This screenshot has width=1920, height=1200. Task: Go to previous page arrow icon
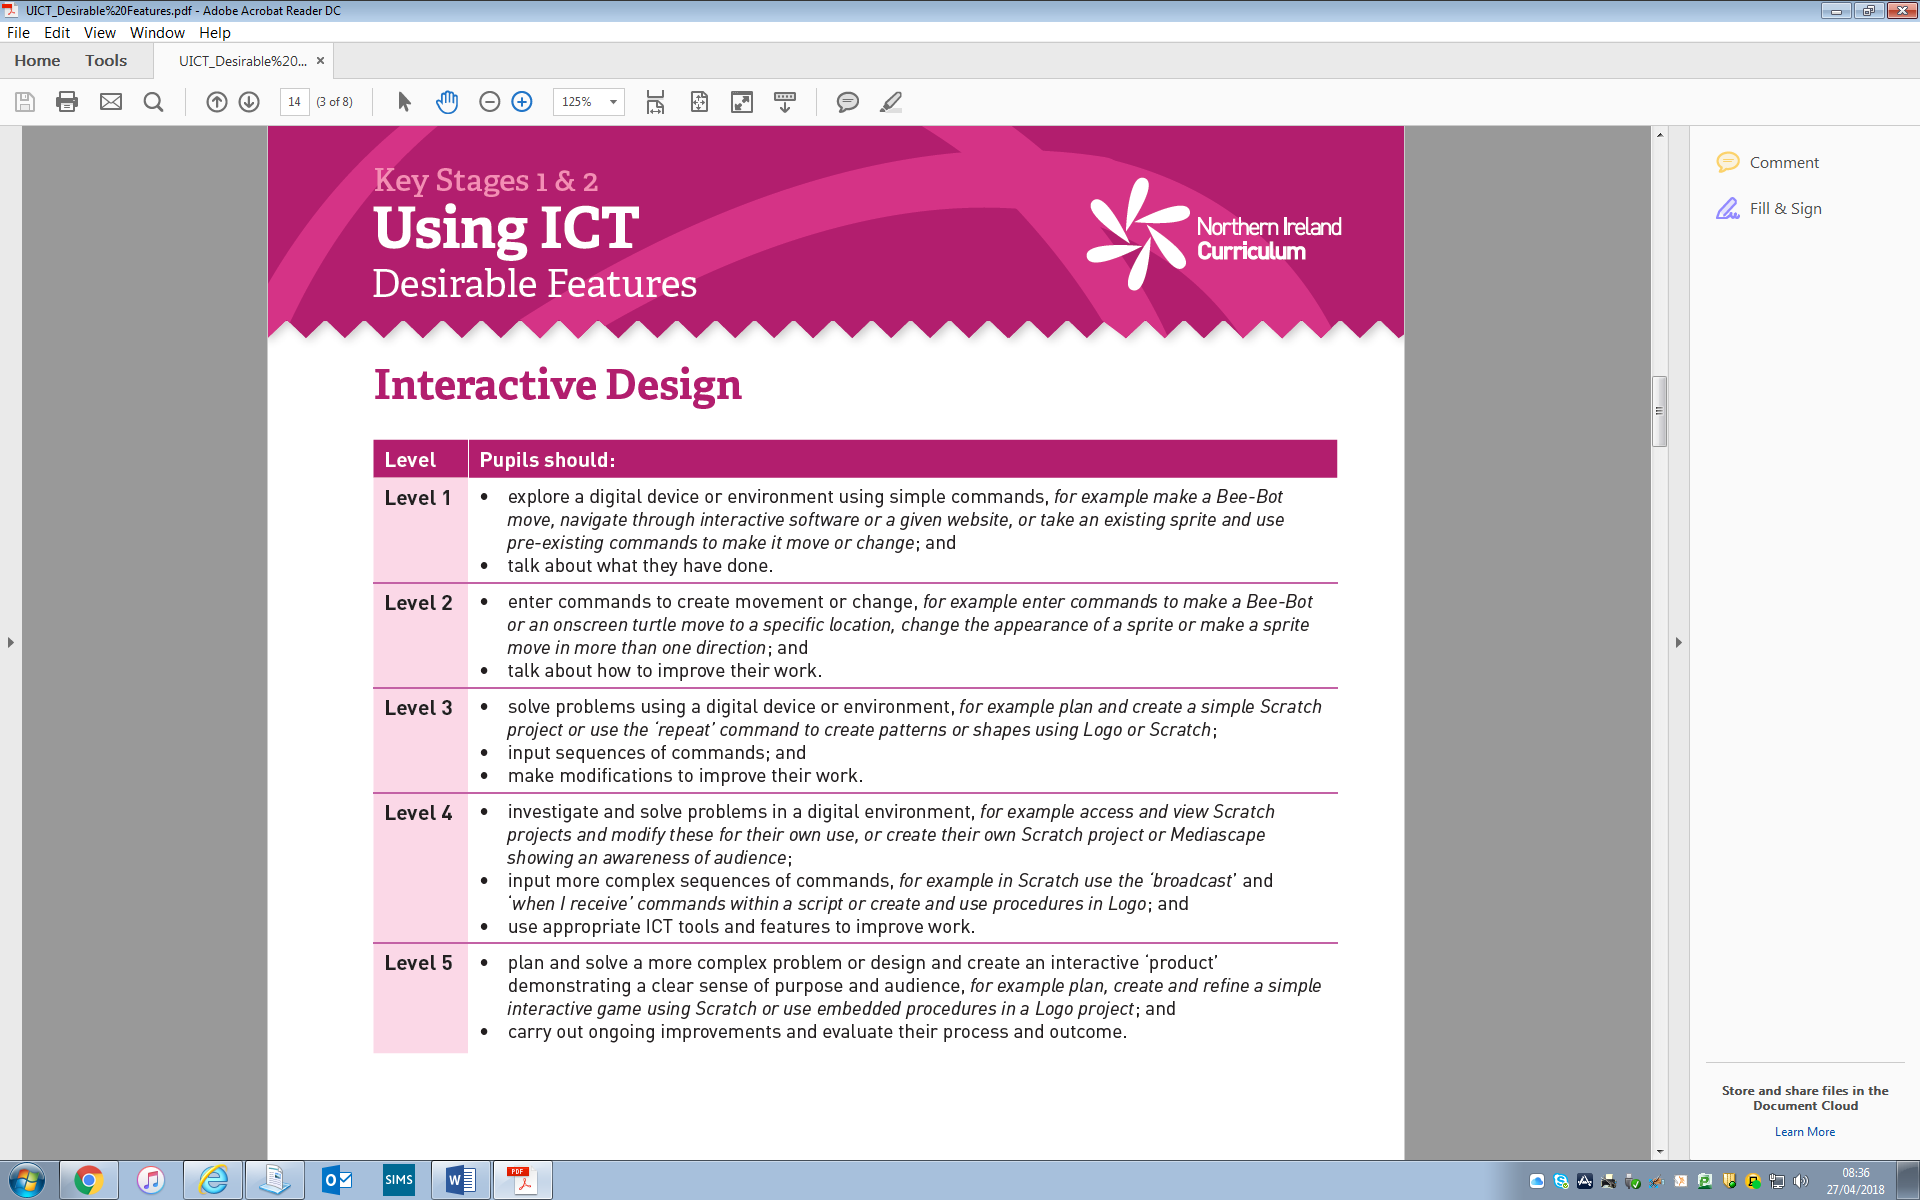tap(217, 102)
